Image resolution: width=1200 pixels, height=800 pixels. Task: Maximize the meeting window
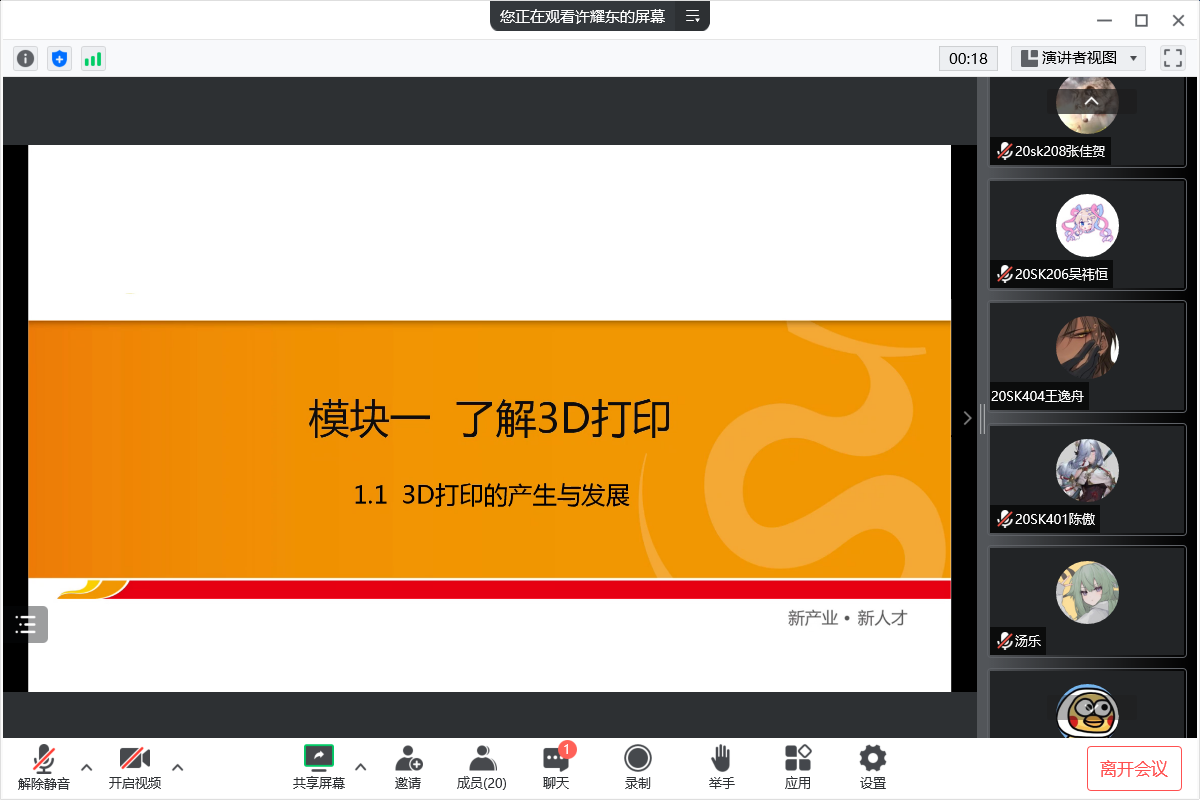pyautogui.click(x=1141, y=20)
